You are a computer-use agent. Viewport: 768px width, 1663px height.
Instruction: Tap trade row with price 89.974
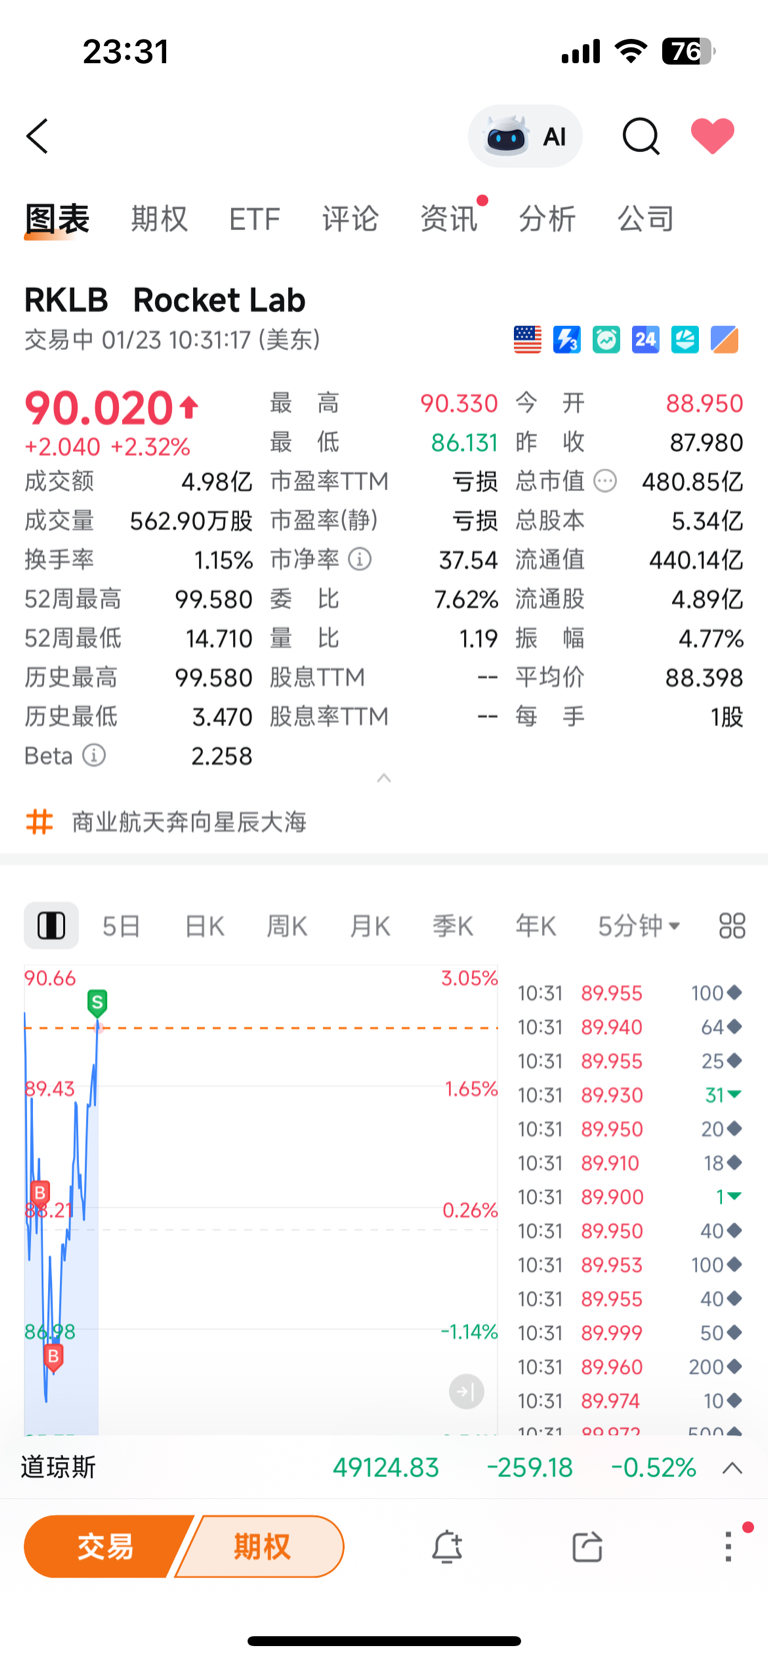click(630, 1401)
